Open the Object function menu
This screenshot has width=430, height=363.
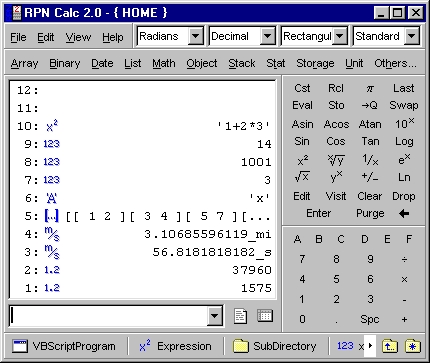point(202,63)
